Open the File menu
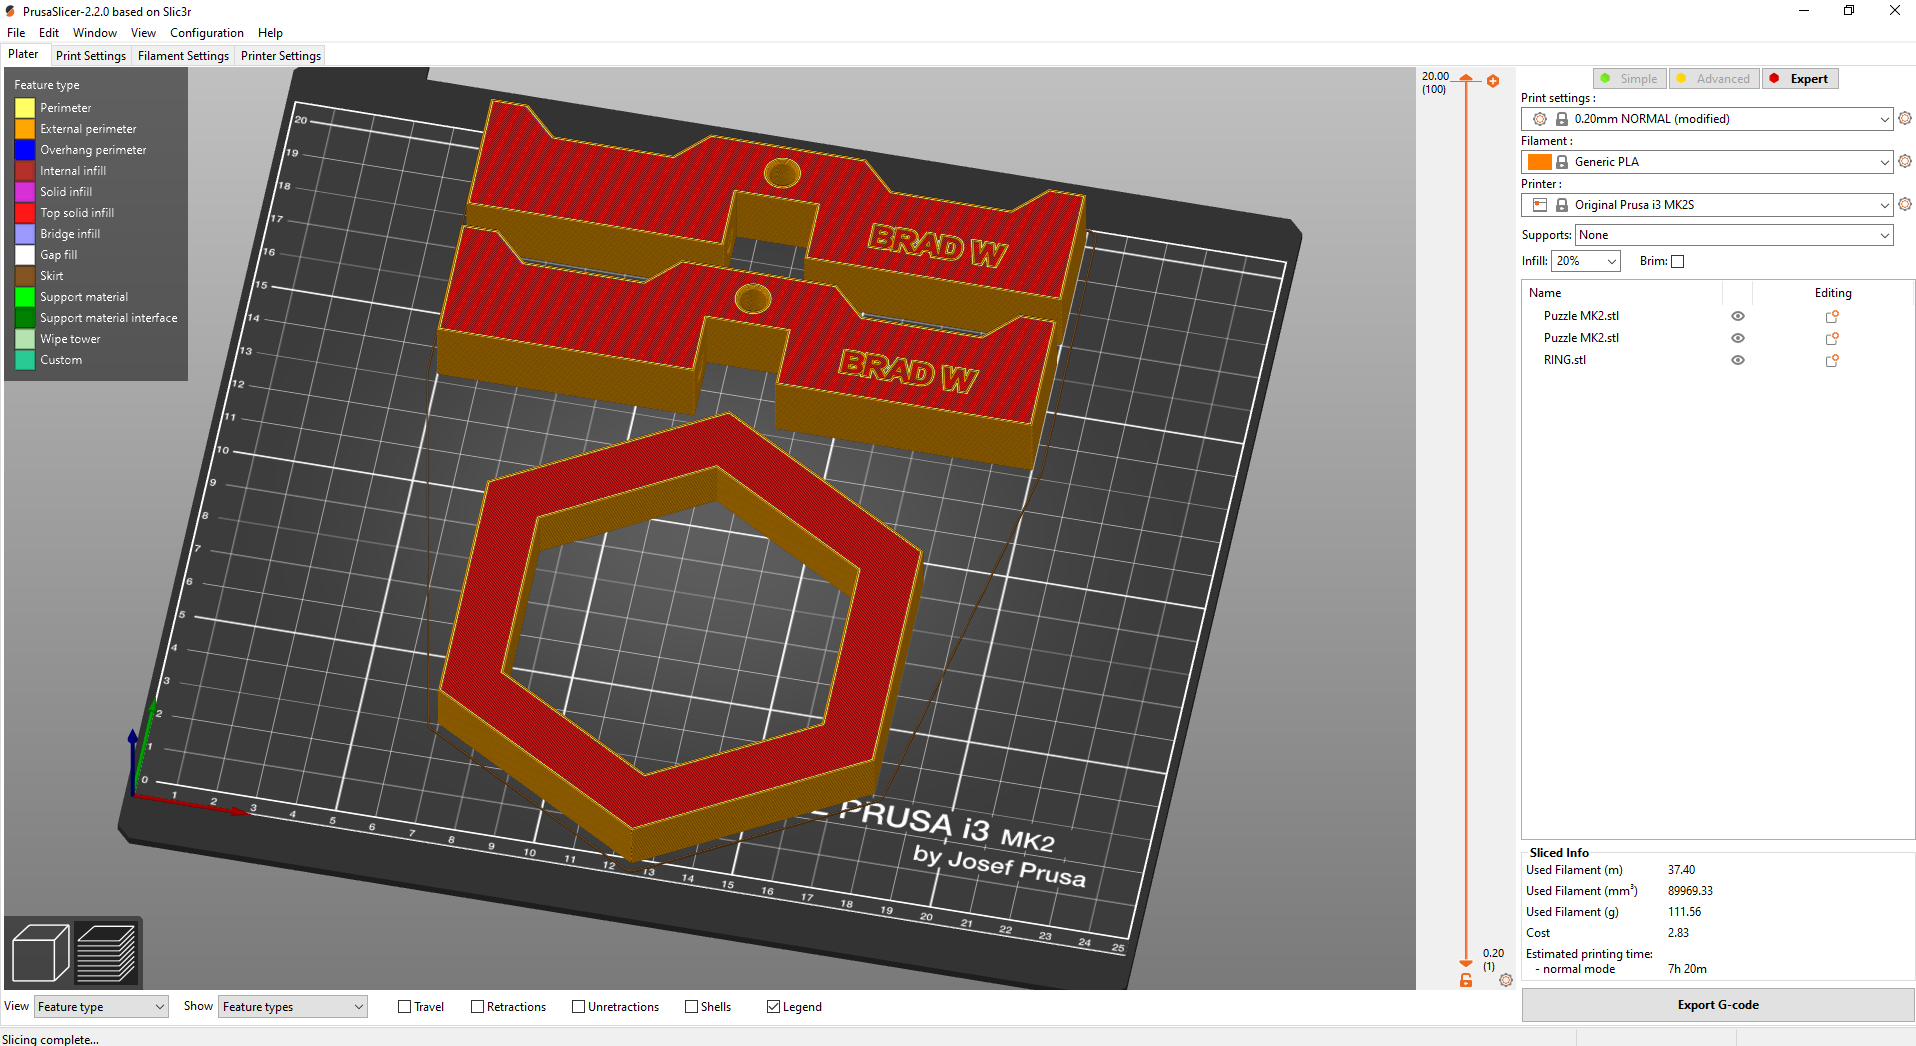 16,33
